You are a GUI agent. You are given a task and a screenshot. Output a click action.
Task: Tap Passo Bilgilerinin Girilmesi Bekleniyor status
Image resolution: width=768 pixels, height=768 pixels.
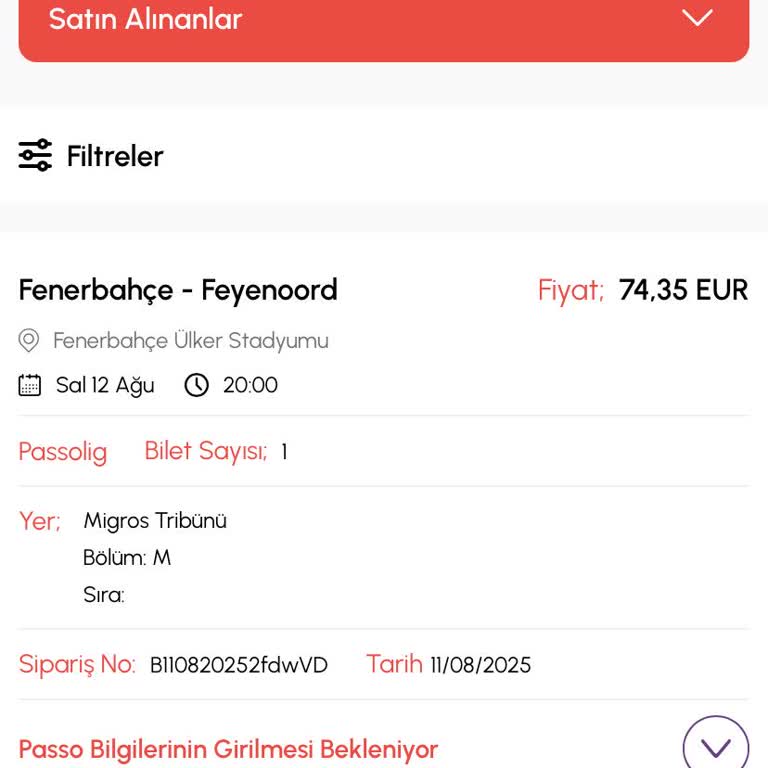[229, 749]
